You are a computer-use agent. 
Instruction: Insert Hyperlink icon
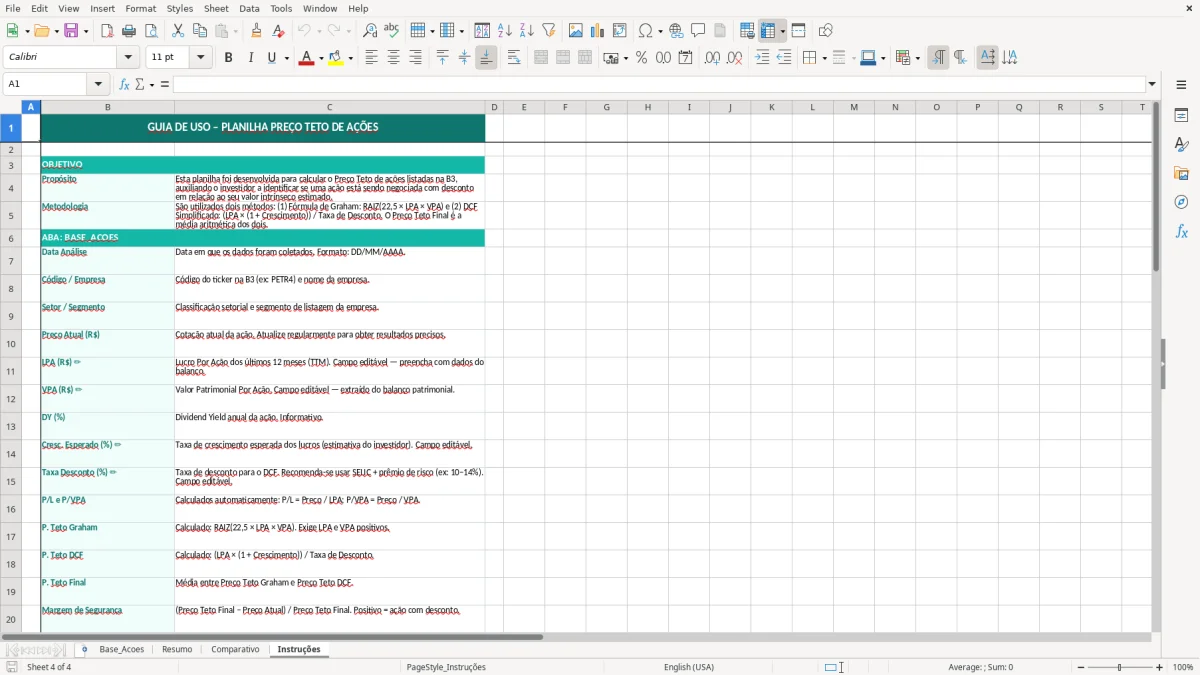pos(676,31)
